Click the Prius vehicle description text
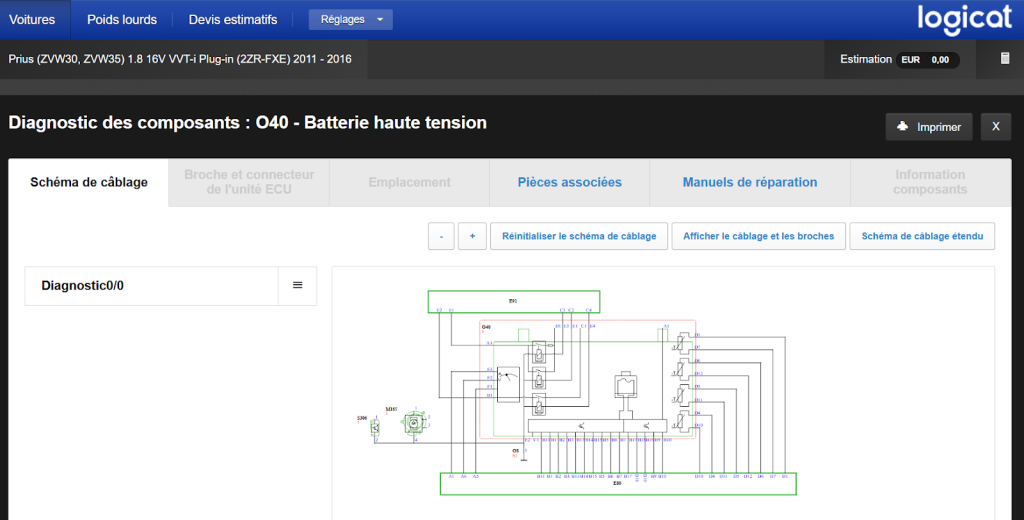The width and height of the screenshot is (1024, 520). (x=180, y=59)
